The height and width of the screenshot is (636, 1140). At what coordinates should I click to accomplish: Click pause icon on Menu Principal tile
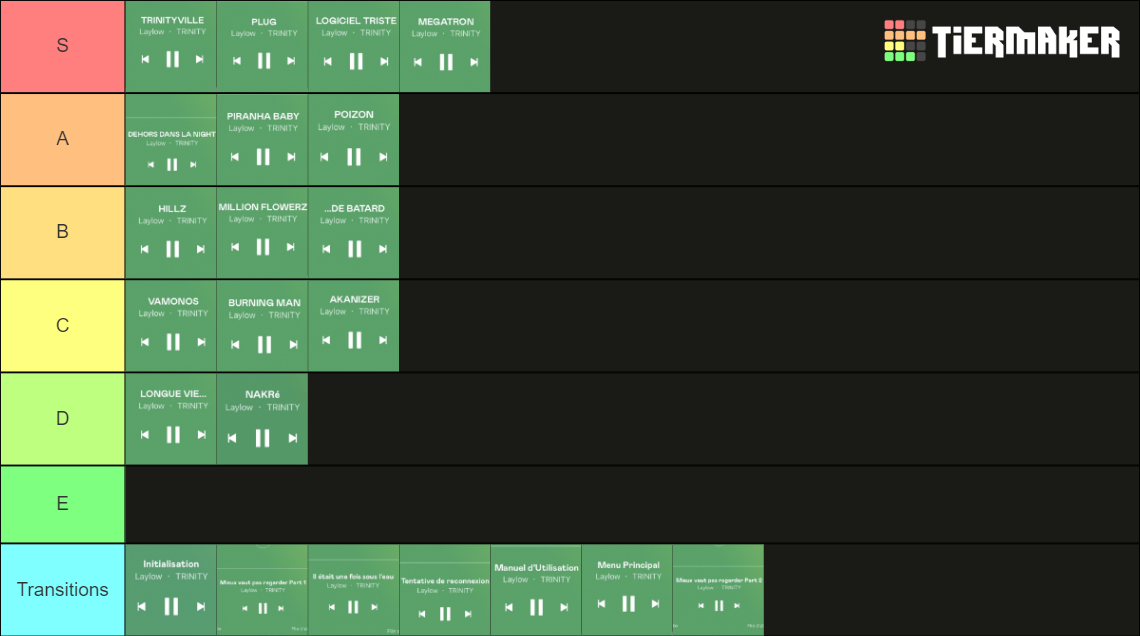pyautogui.click(x=628, y=604)
